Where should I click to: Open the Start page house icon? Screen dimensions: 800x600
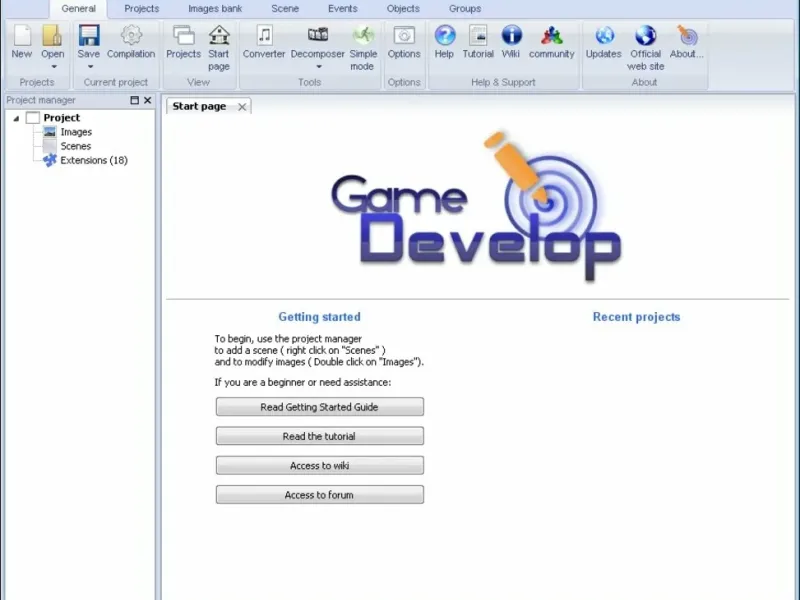coord(219,36)
